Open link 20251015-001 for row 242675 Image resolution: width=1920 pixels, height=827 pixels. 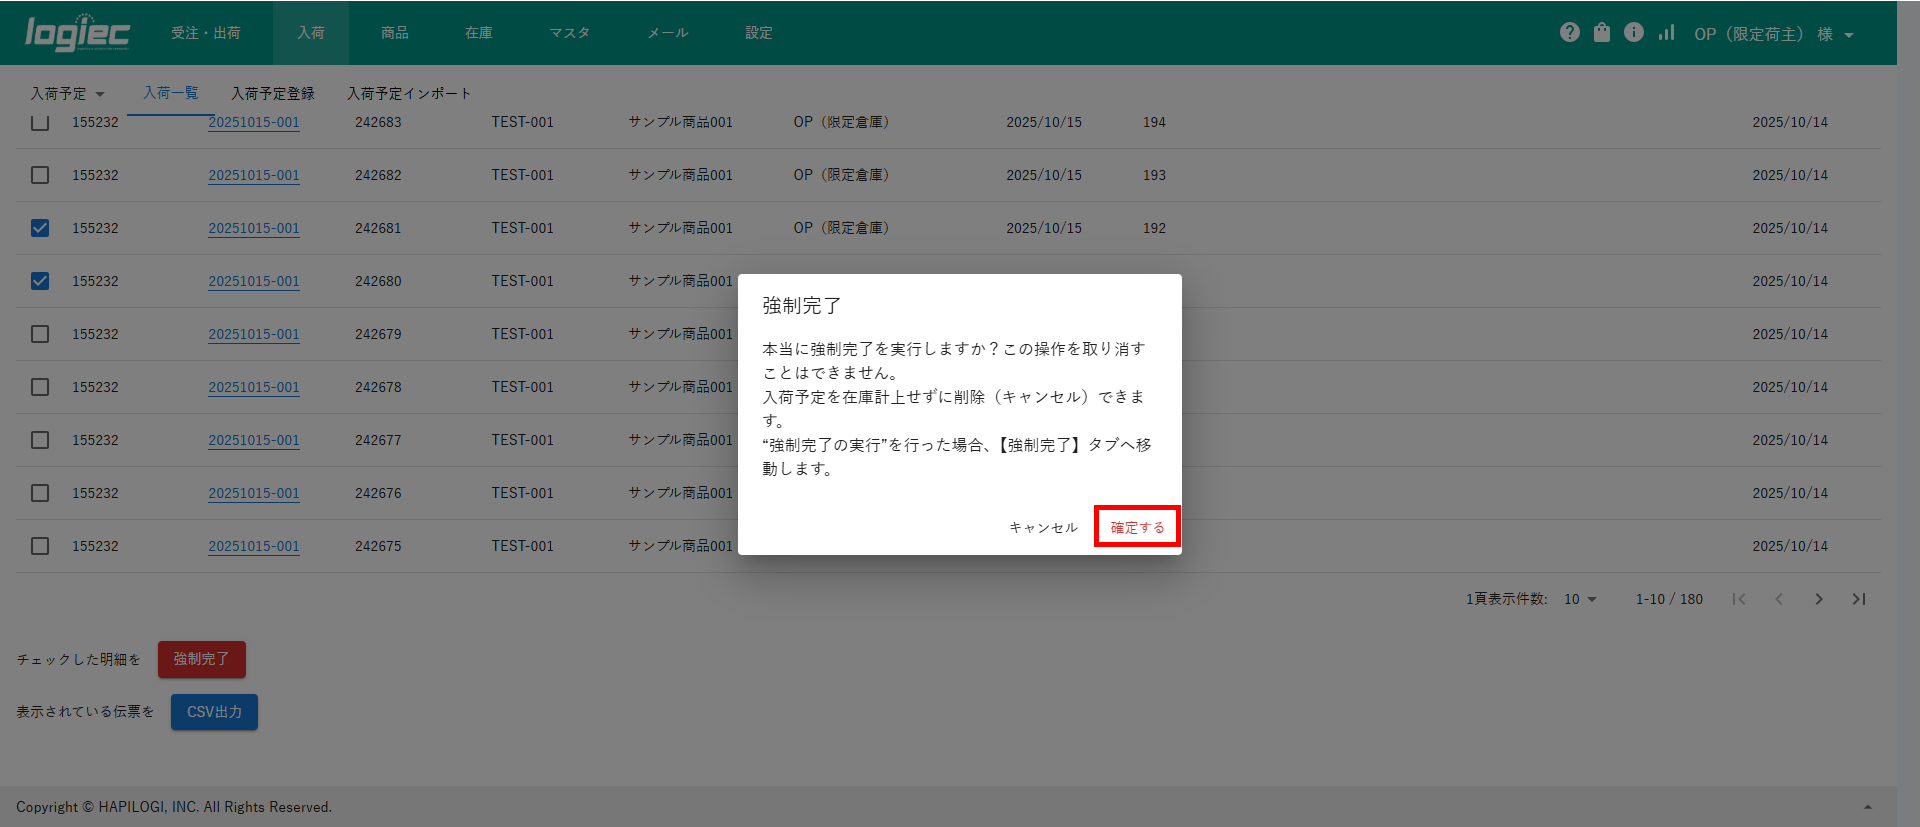click(254, 546)
